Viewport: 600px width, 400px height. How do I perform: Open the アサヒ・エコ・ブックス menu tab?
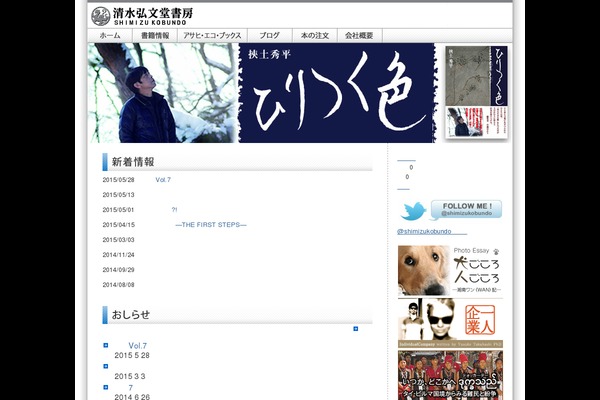point(212,36)
